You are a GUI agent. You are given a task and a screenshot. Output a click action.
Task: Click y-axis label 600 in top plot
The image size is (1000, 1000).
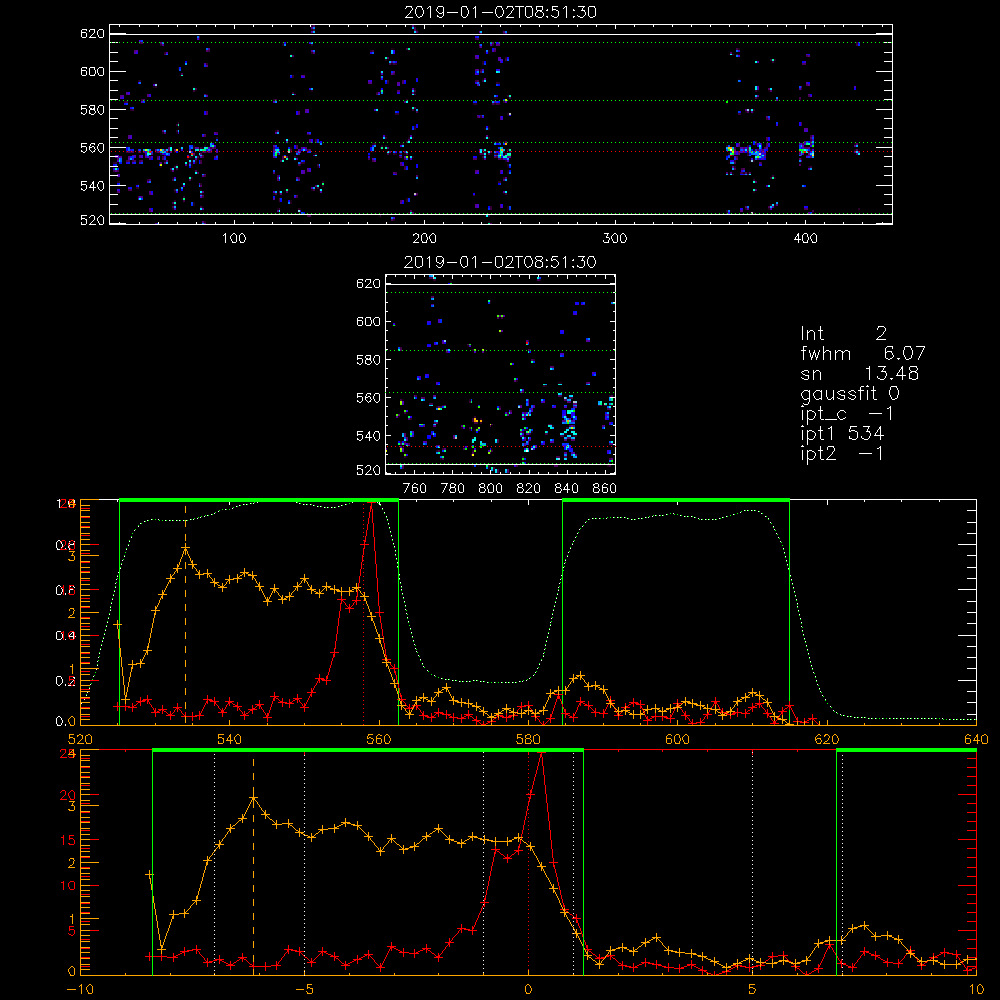pos(92,71)
